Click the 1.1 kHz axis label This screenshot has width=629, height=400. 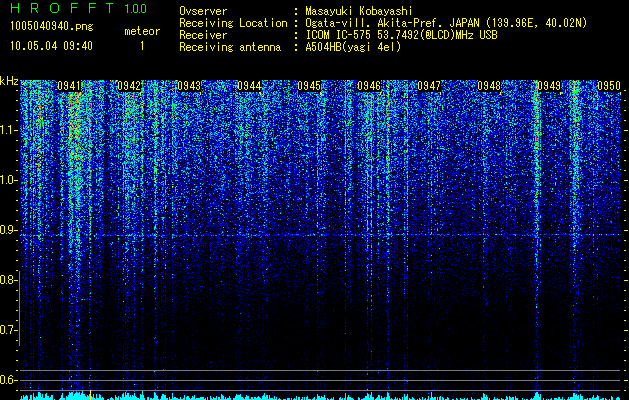pos(7,130)
